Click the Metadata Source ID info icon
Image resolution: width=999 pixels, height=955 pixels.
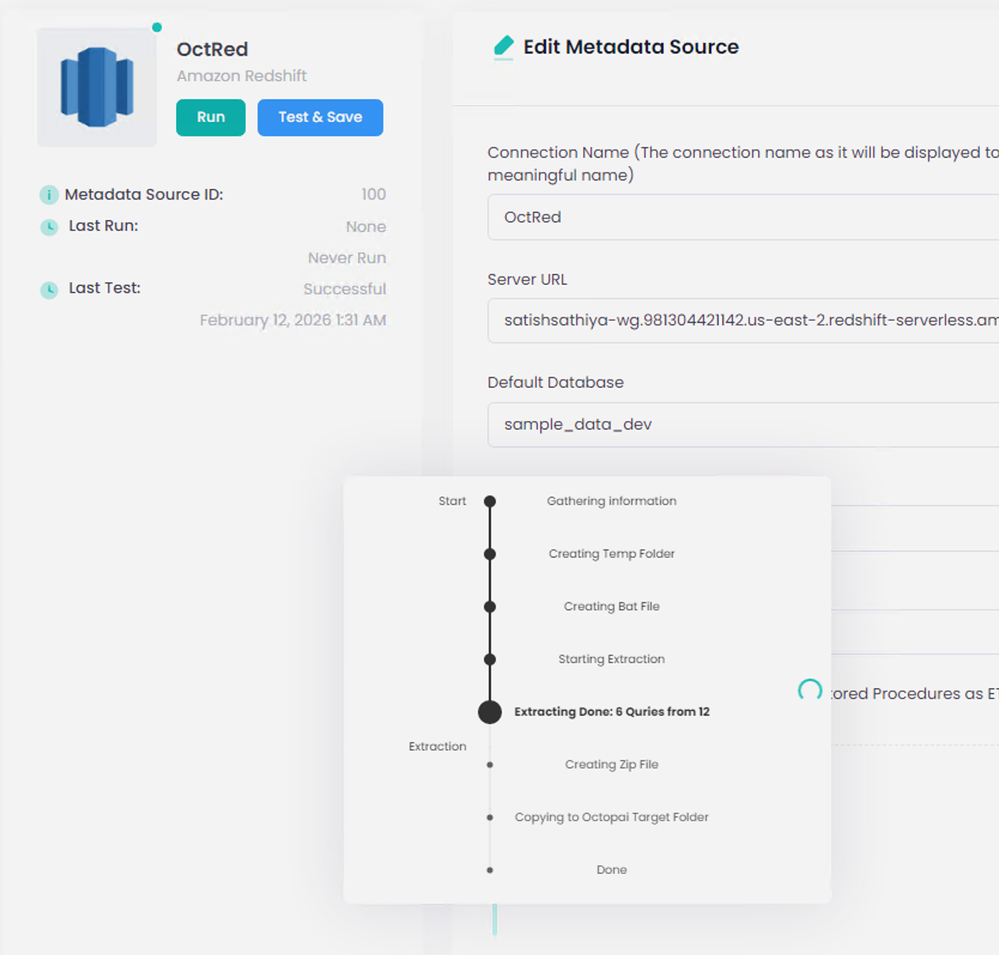(49, 195)
